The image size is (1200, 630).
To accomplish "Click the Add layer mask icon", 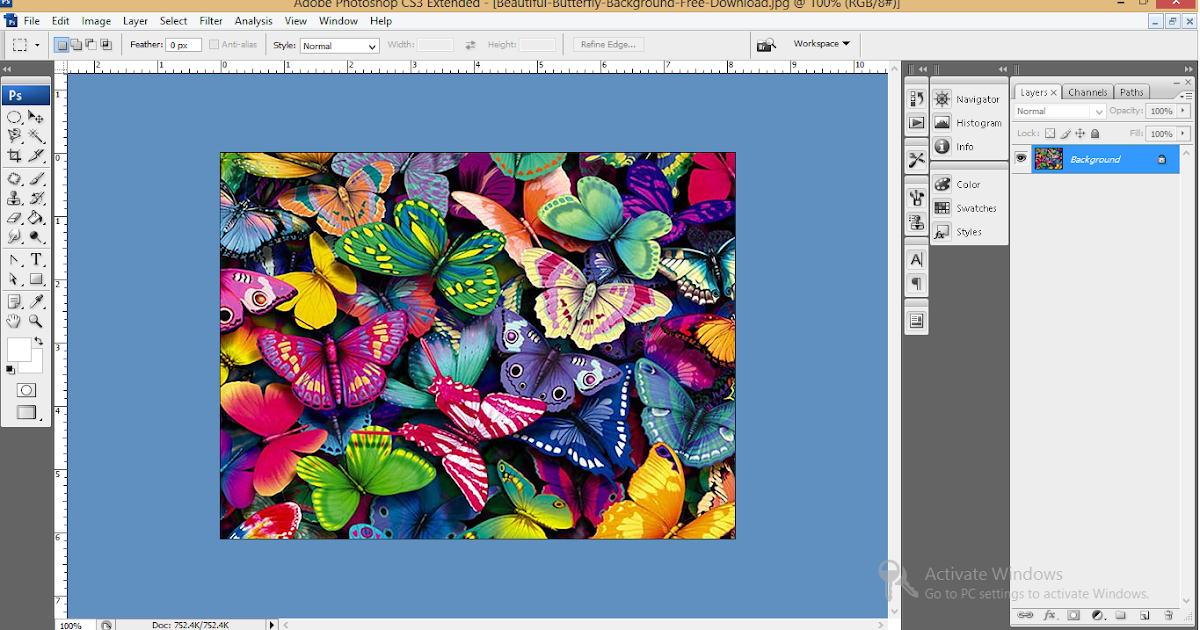I will point(1074,616).
